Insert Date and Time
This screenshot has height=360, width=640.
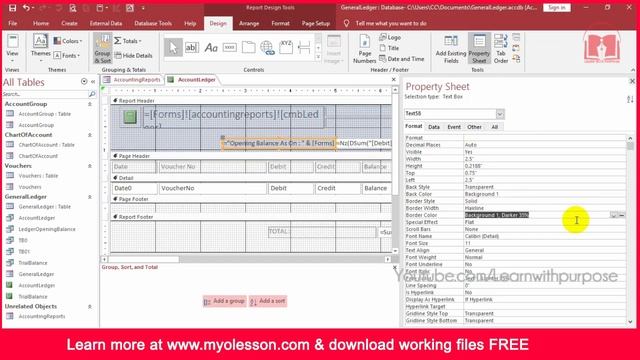pos(402,59)
